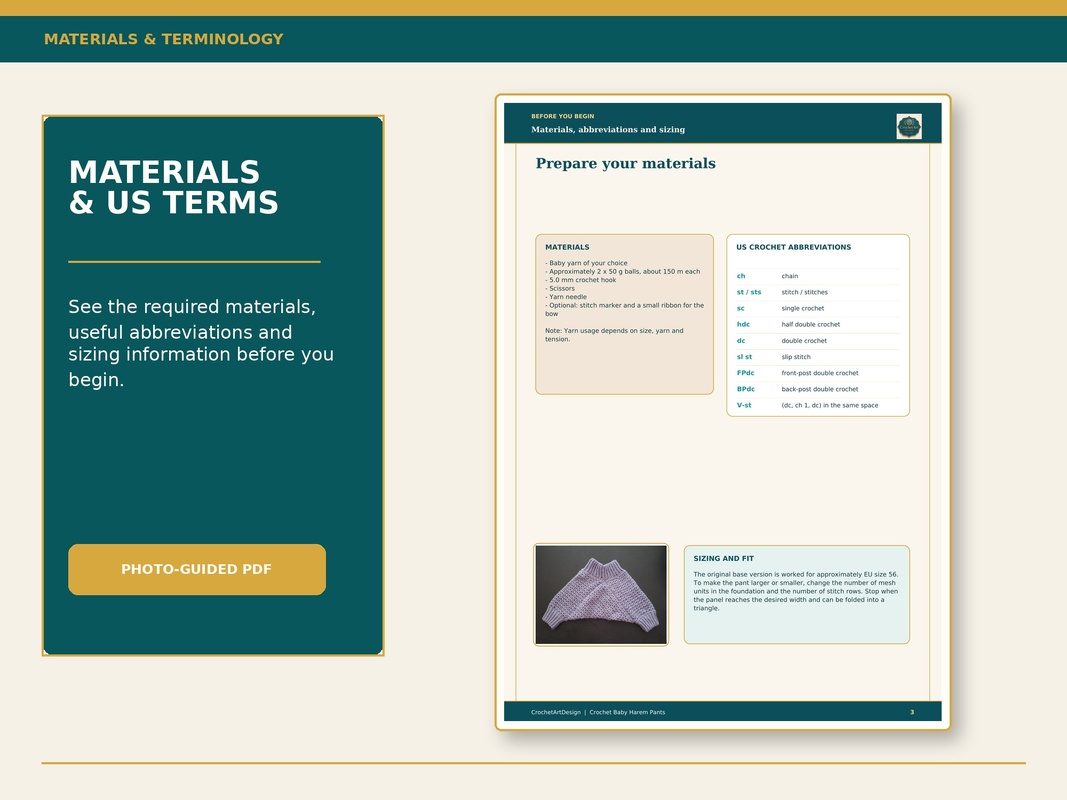This screenshot has height=800, width=1067.
Task: Click the US CROCHET ABBREVIATIONS title
Action: point(793,247)
